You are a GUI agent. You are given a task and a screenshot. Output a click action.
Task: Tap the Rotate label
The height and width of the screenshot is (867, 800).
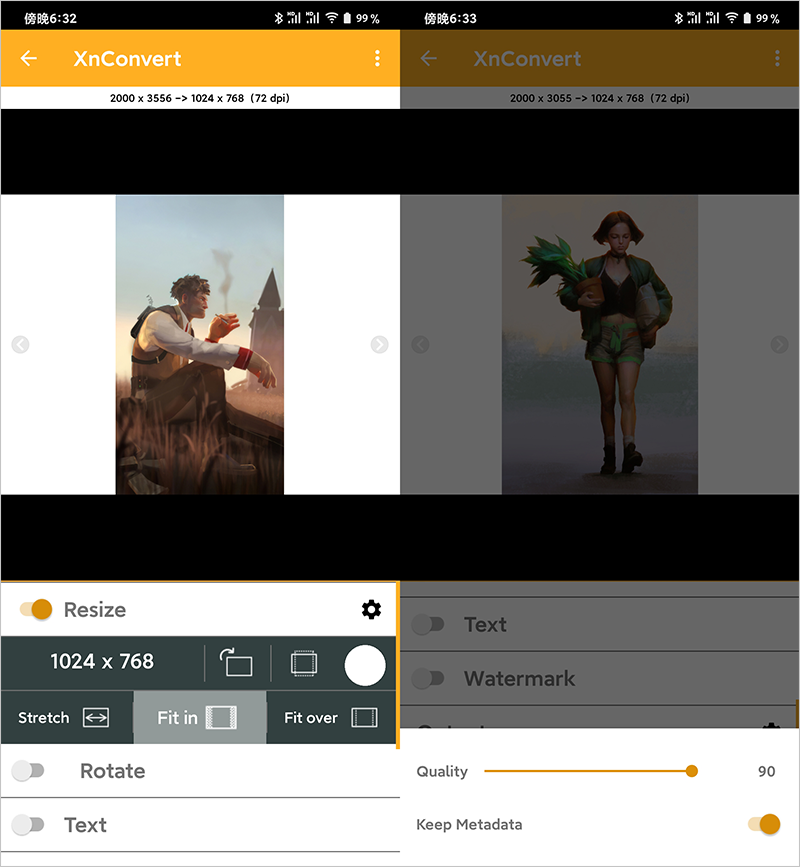[x=113, y=771]
